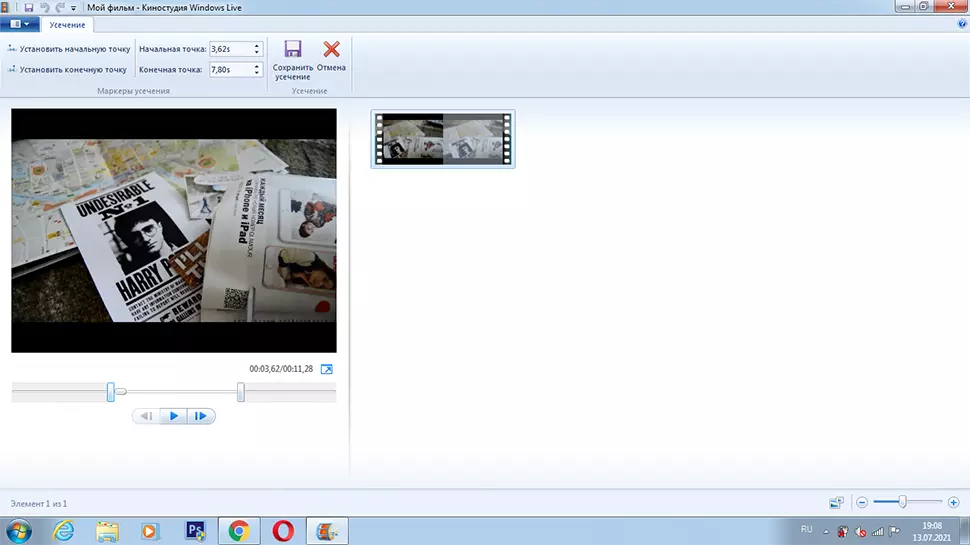Click the zoom-in plus icon in status bar

click(x=953, y=502)
